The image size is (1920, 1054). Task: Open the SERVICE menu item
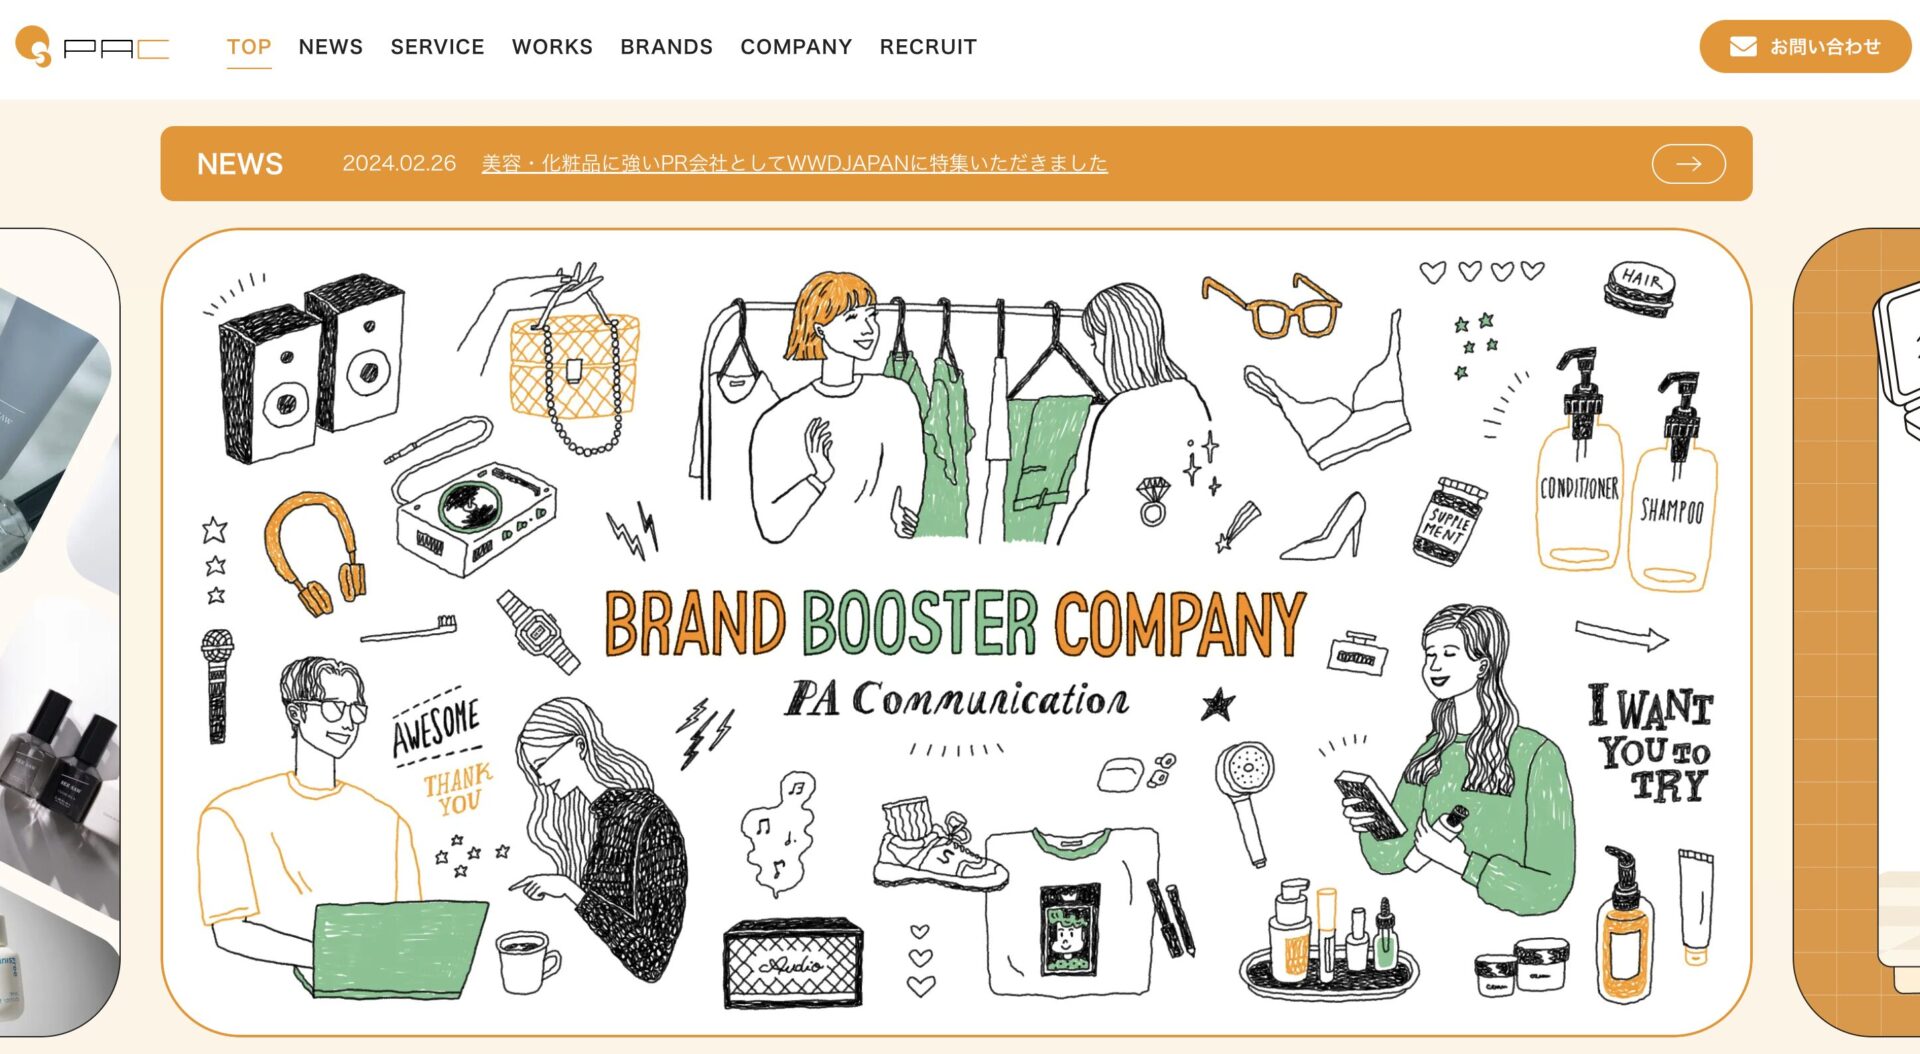(437, 47)
